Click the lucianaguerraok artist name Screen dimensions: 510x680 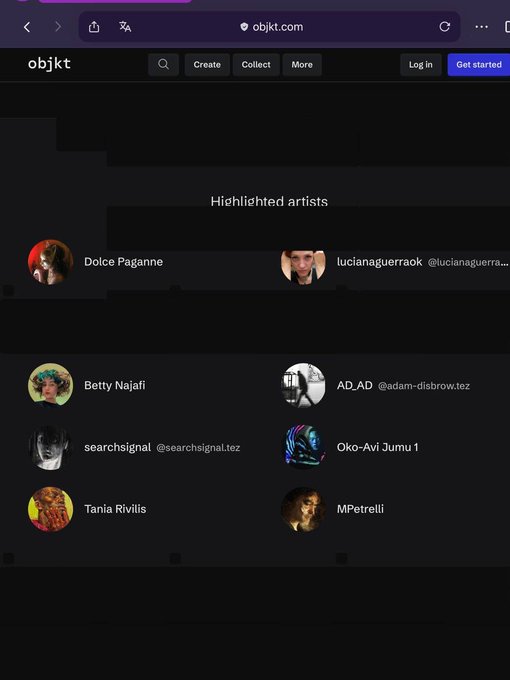379,262
